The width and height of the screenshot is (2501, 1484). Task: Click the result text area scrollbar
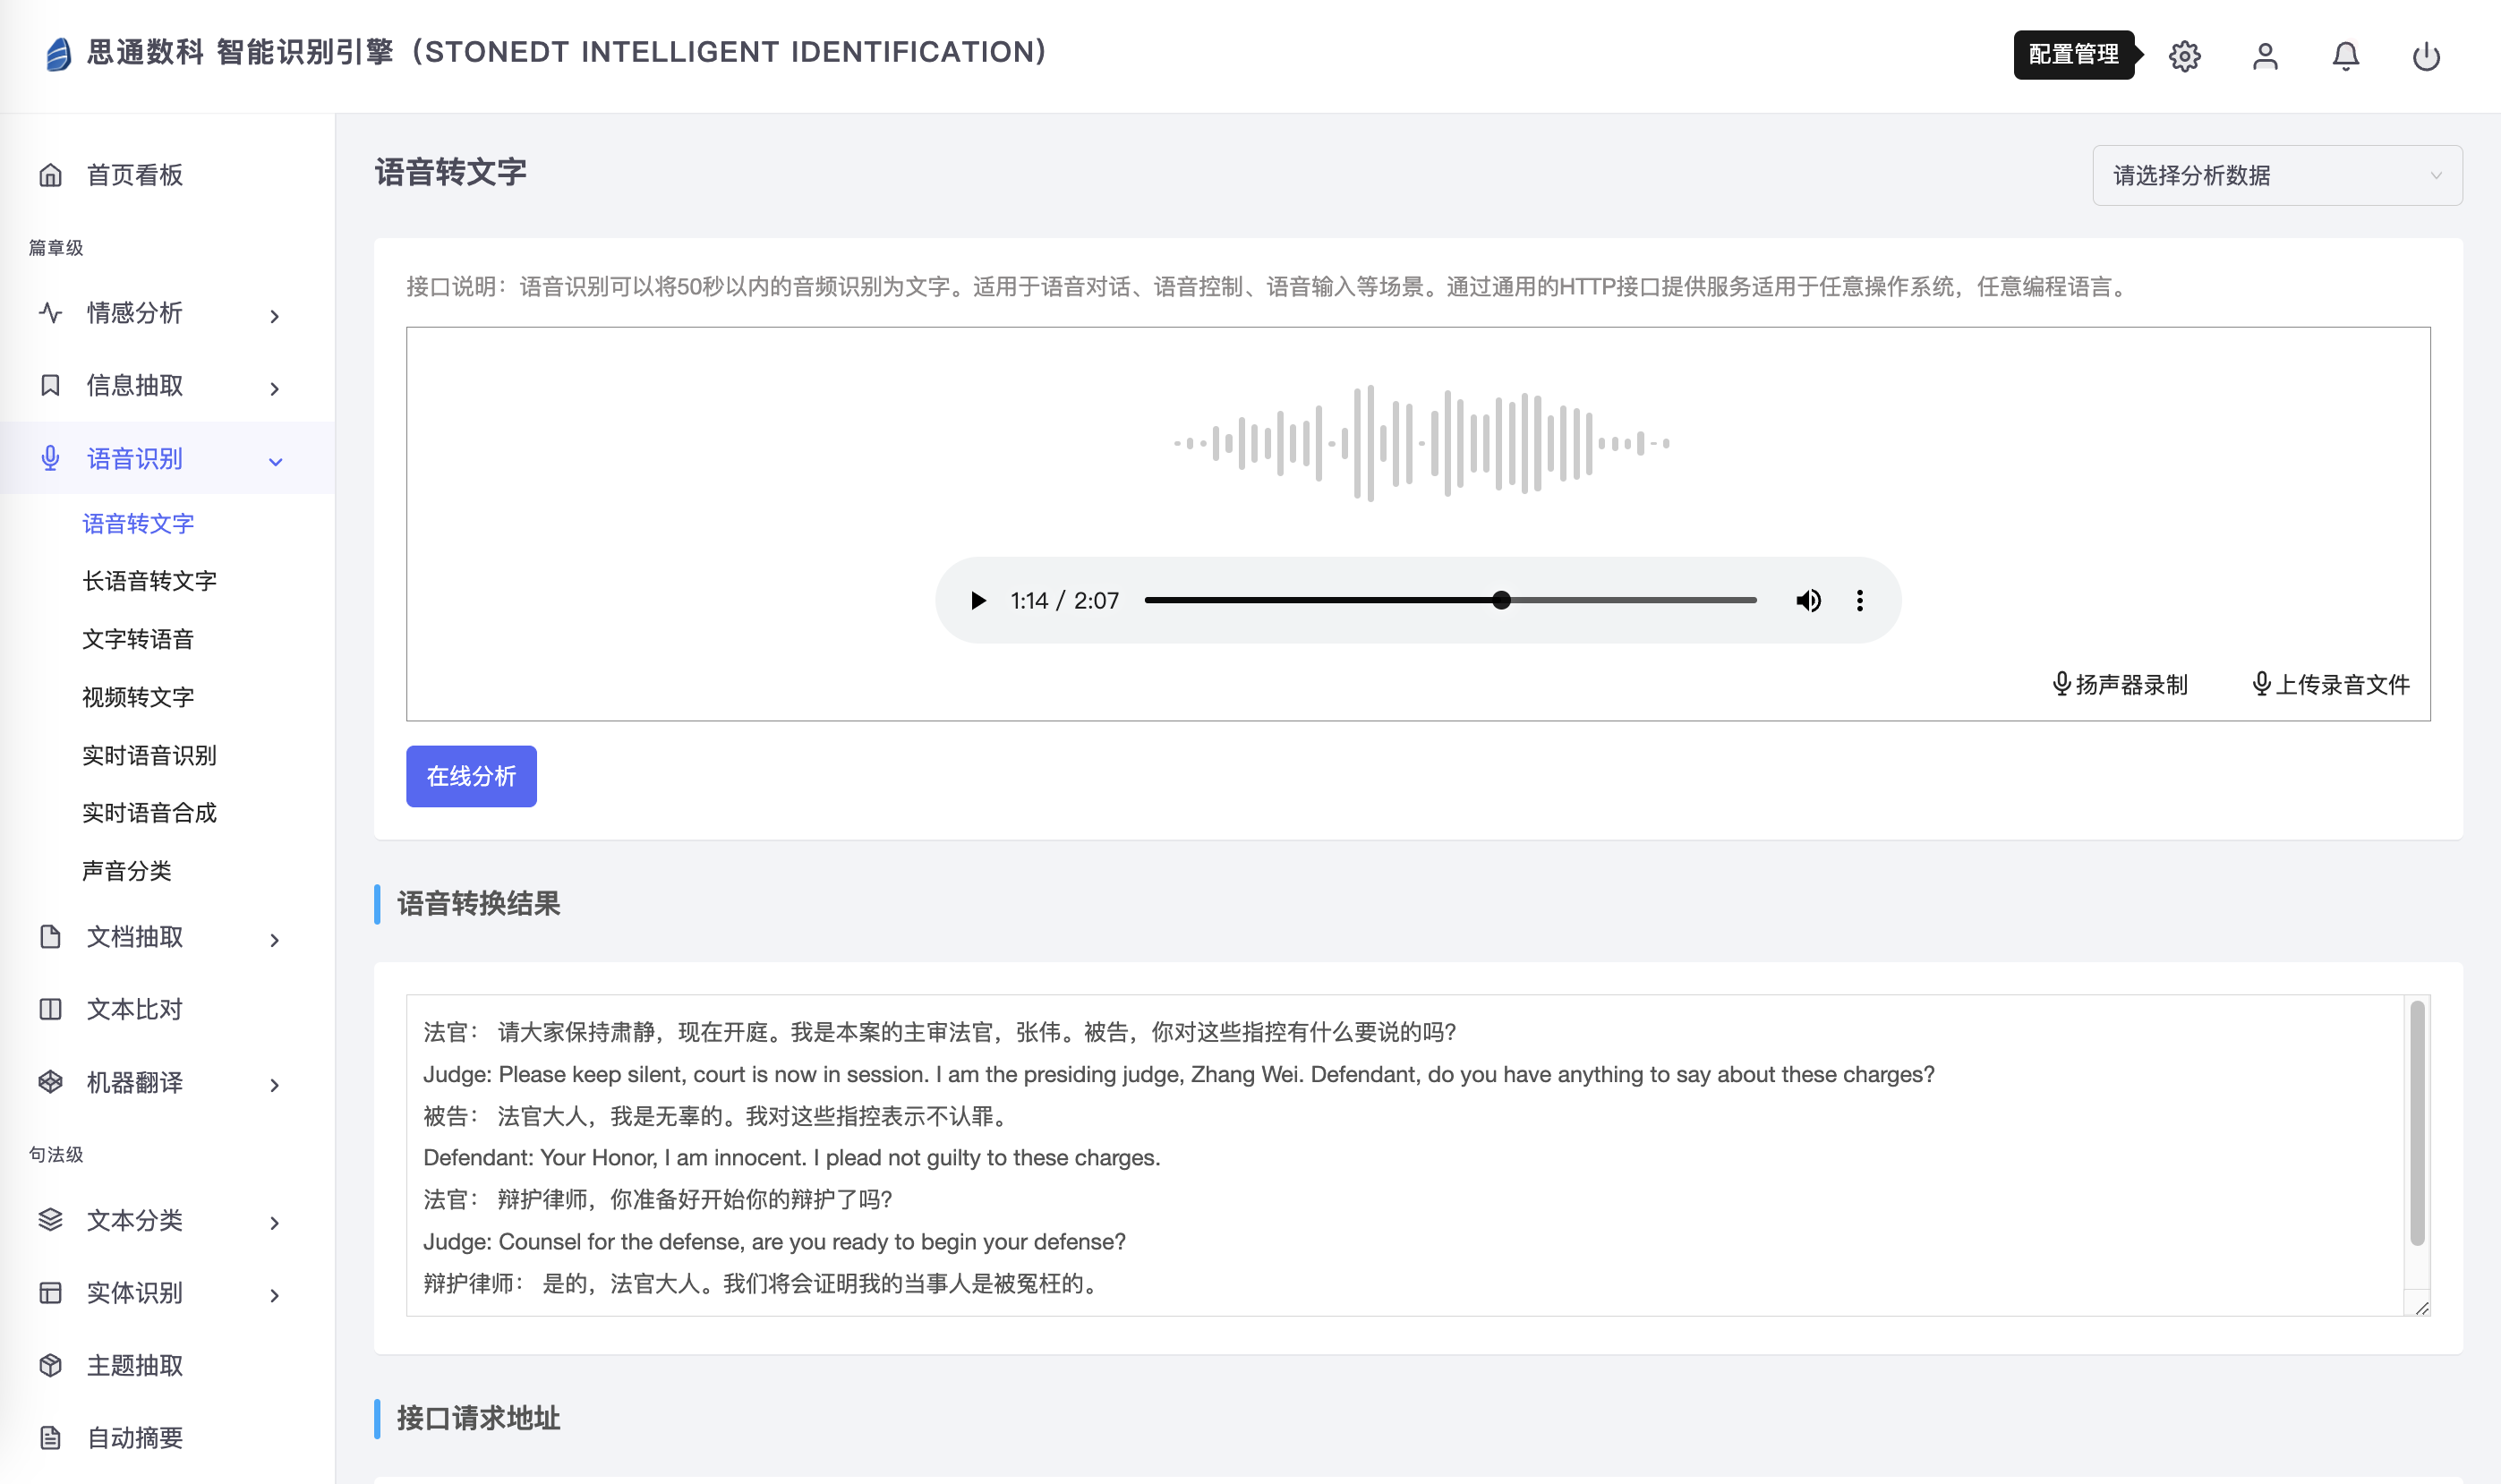click(x=2416, y=1125)
